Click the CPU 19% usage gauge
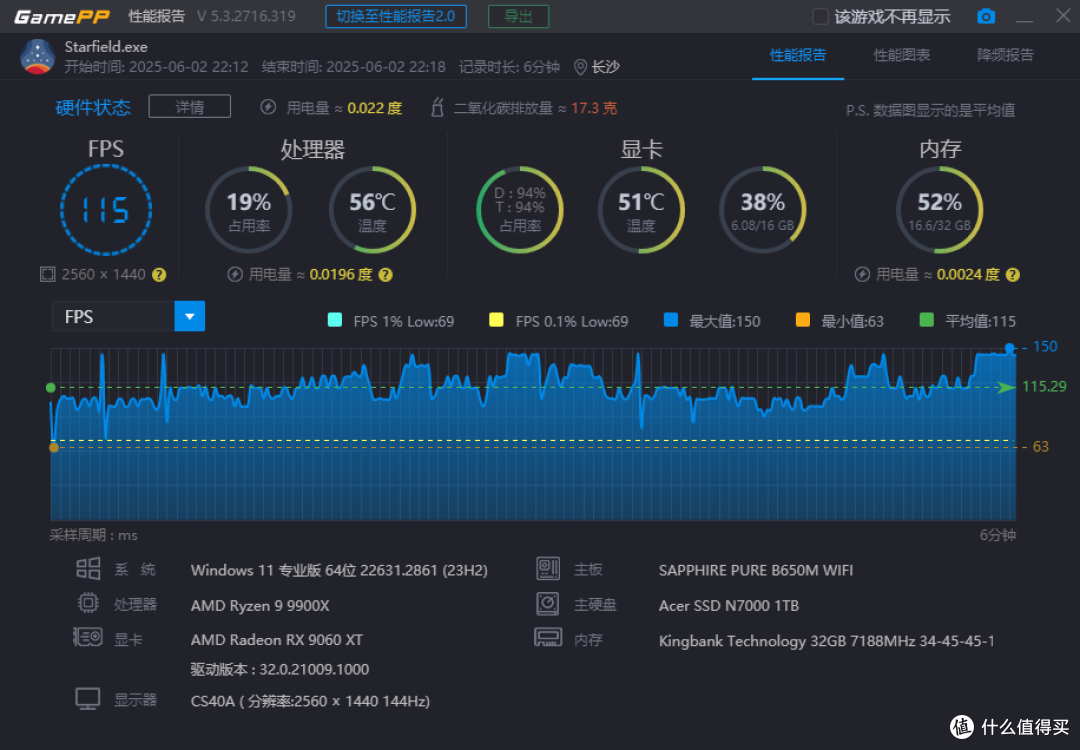 249,210
